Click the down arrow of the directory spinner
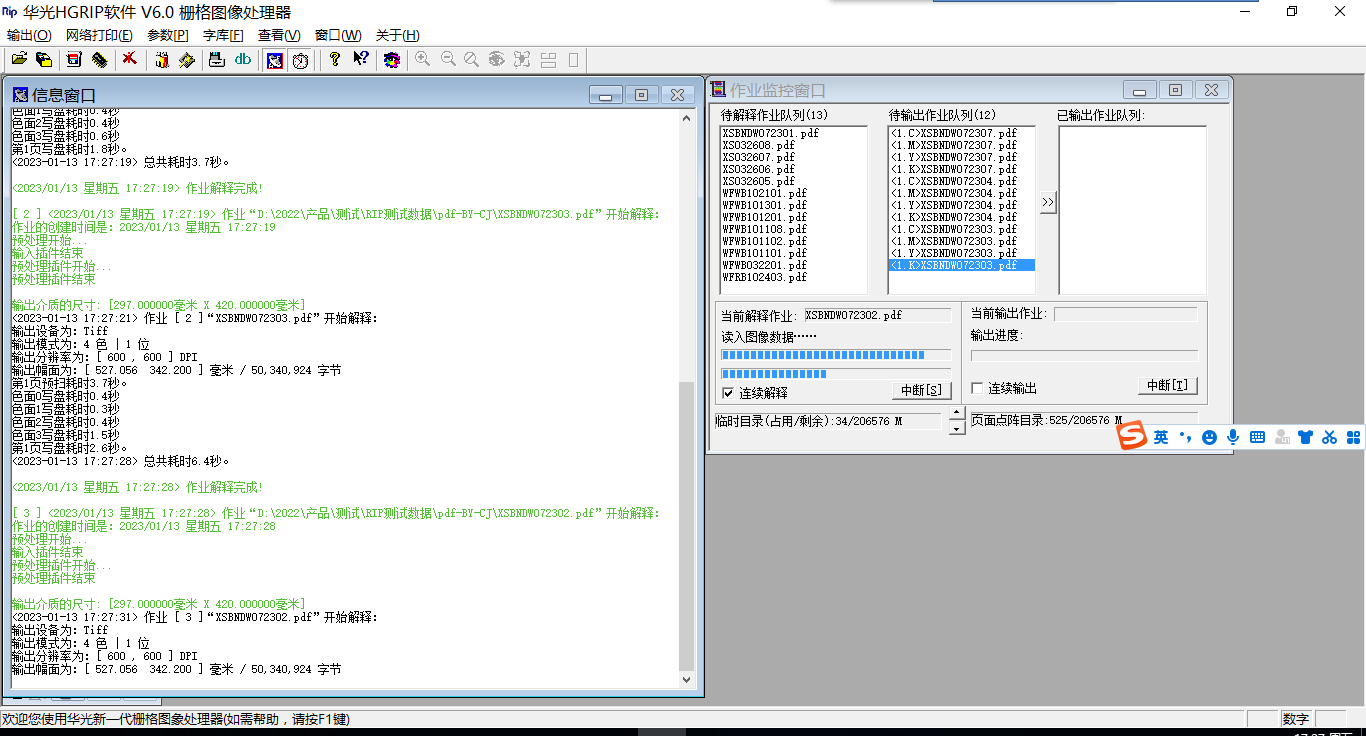 click(x=957, y=428)
